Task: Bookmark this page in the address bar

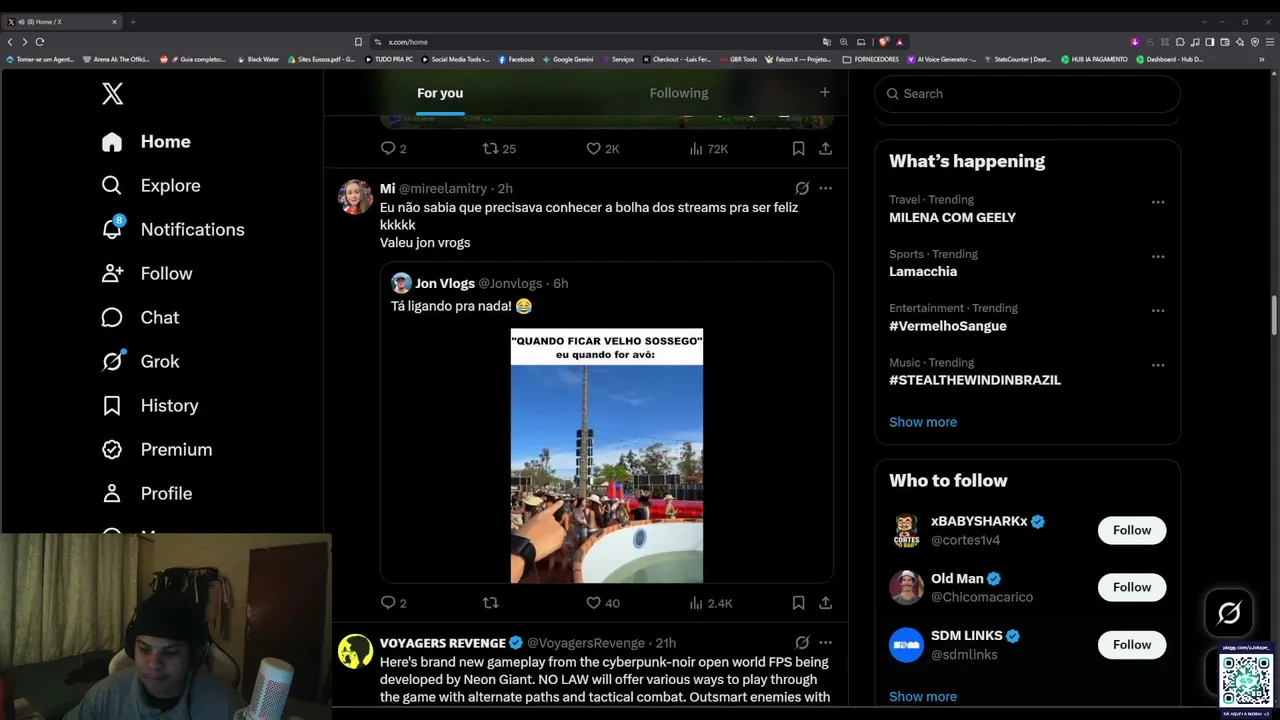Action: [x=358, y=42]
